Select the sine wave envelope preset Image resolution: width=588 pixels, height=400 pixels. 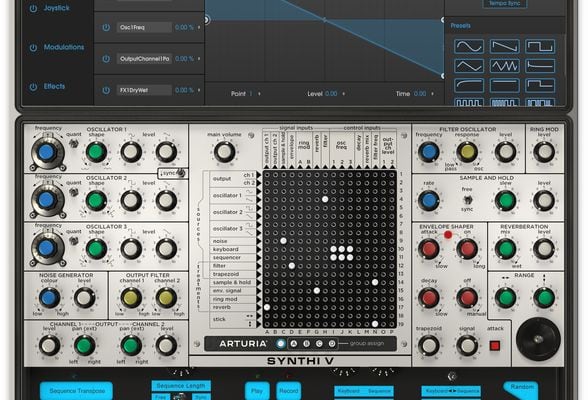click(469, 46)
